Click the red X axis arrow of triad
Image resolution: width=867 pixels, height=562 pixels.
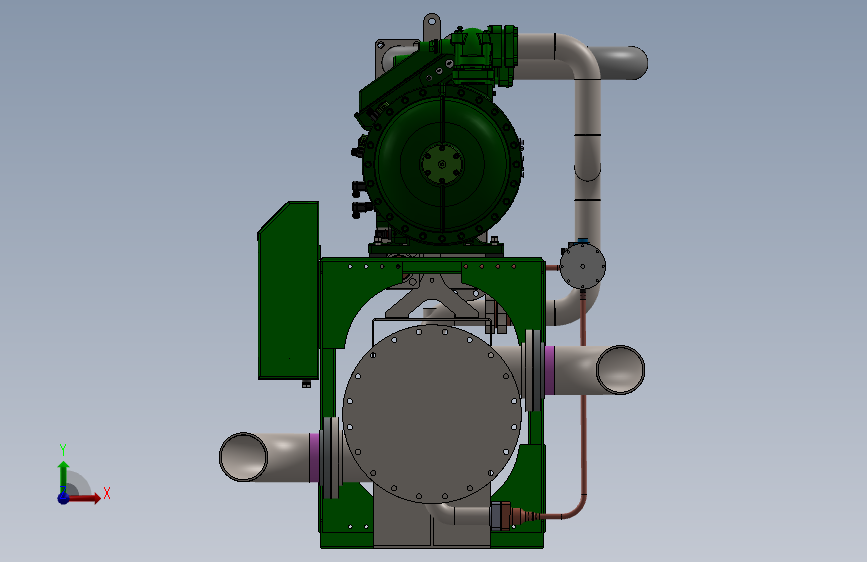click(83, 498)
